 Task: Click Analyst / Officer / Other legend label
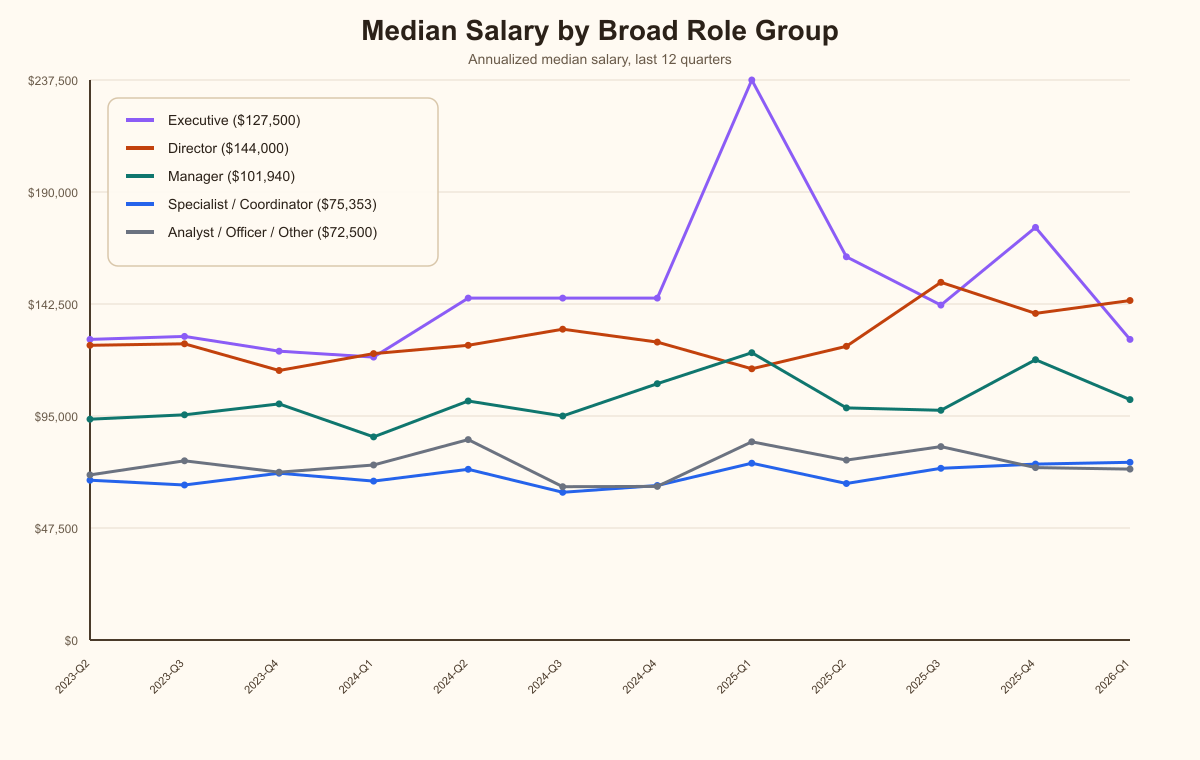point(272,232)
